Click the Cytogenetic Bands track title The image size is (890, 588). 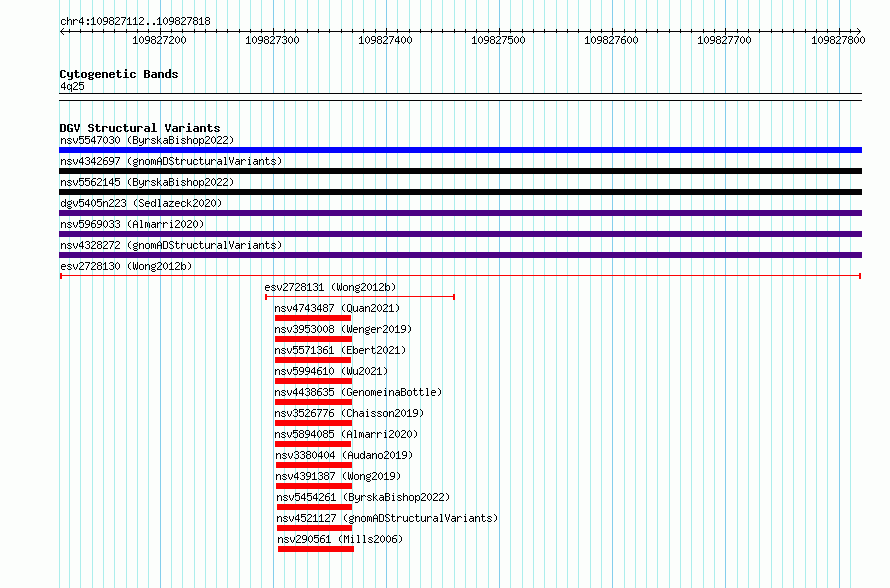pos(119,74)
